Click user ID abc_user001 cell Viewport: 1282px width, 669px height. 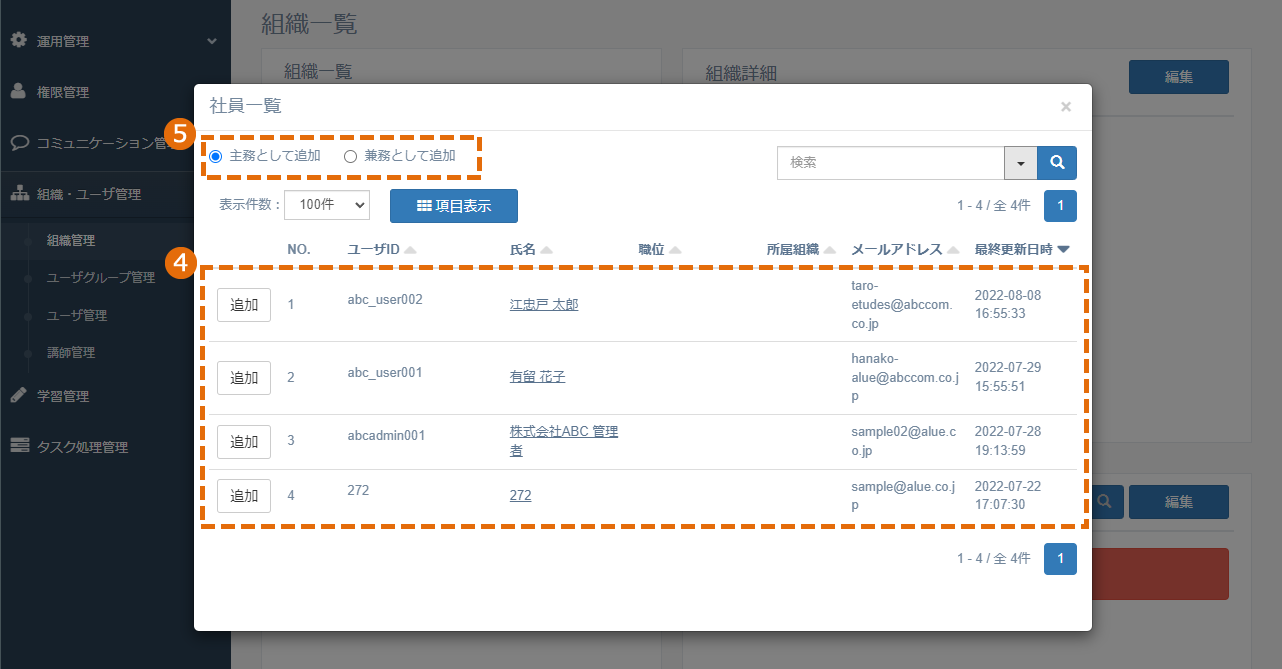click(385, 372)
